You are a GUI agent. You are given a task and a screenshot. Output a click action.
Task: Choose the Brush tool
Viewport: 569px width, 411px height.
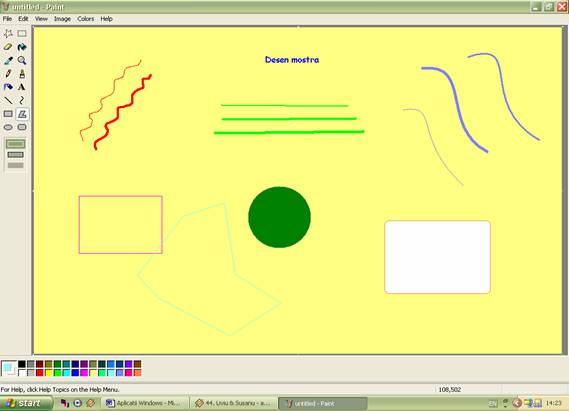[22, 74]
